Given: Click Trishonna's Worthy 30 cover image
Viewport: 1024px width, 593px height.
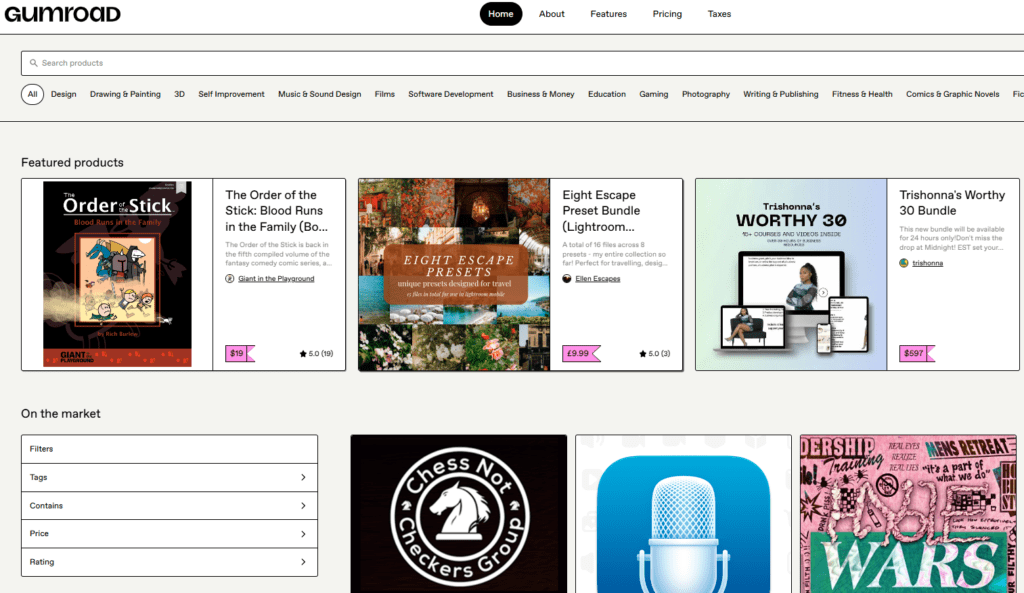Looking at the screenshot, I should click(791, 274).
